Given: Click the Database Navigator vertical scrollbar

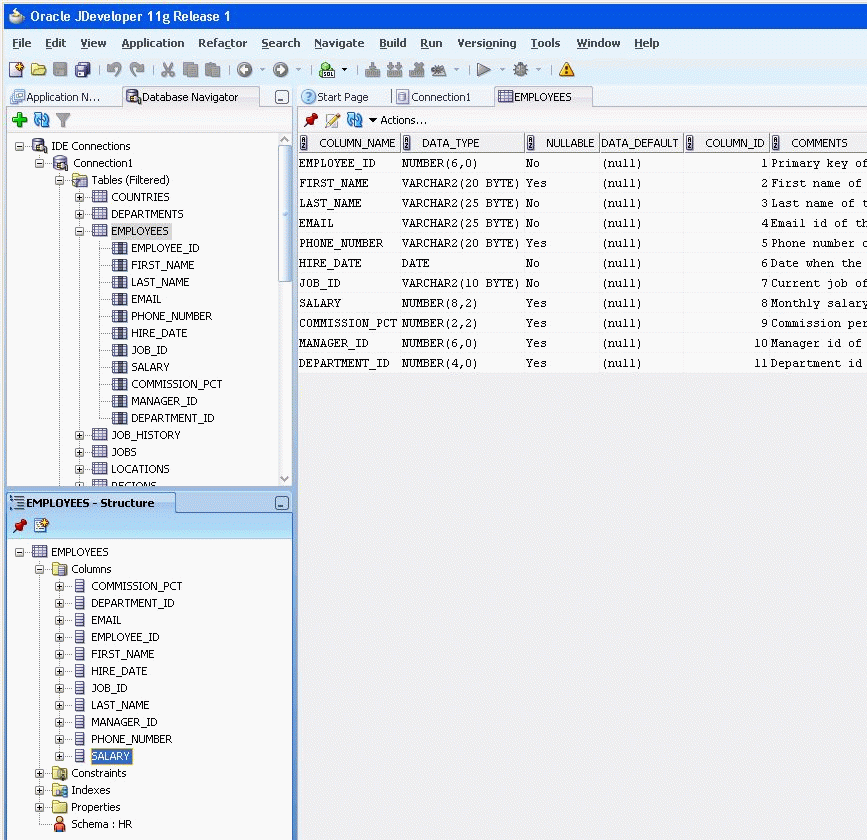Looking at the screenshot, I should click(x=285, y=300).
